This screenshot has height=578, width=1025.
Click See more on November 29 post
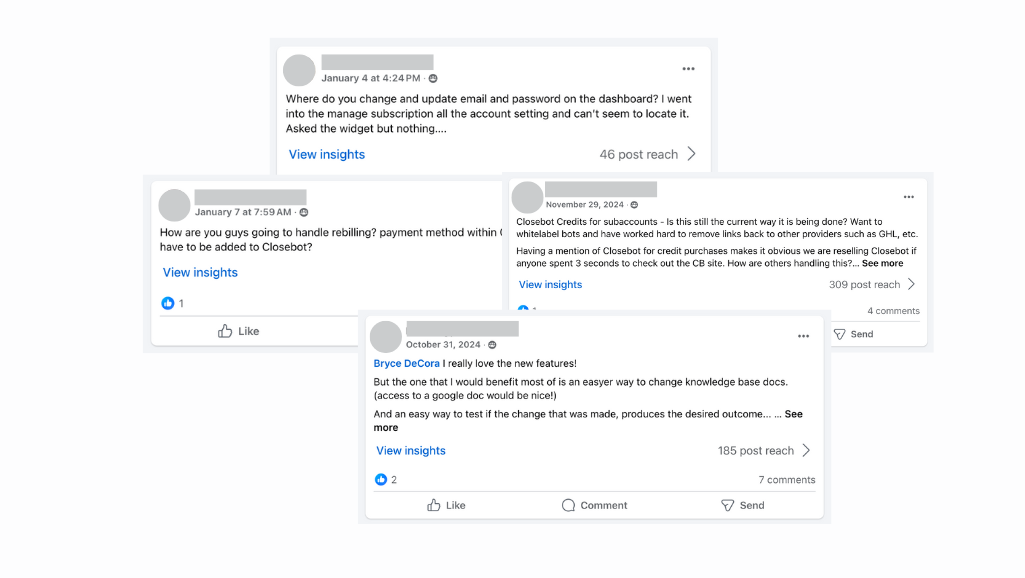882,264
